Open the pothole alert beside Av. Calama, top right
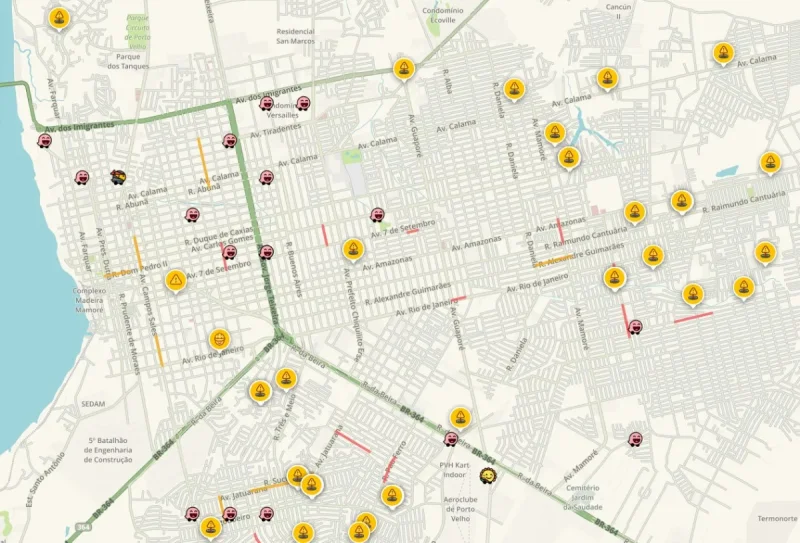The width and height of the screenshot is (800, 543). tap(723, 53)
